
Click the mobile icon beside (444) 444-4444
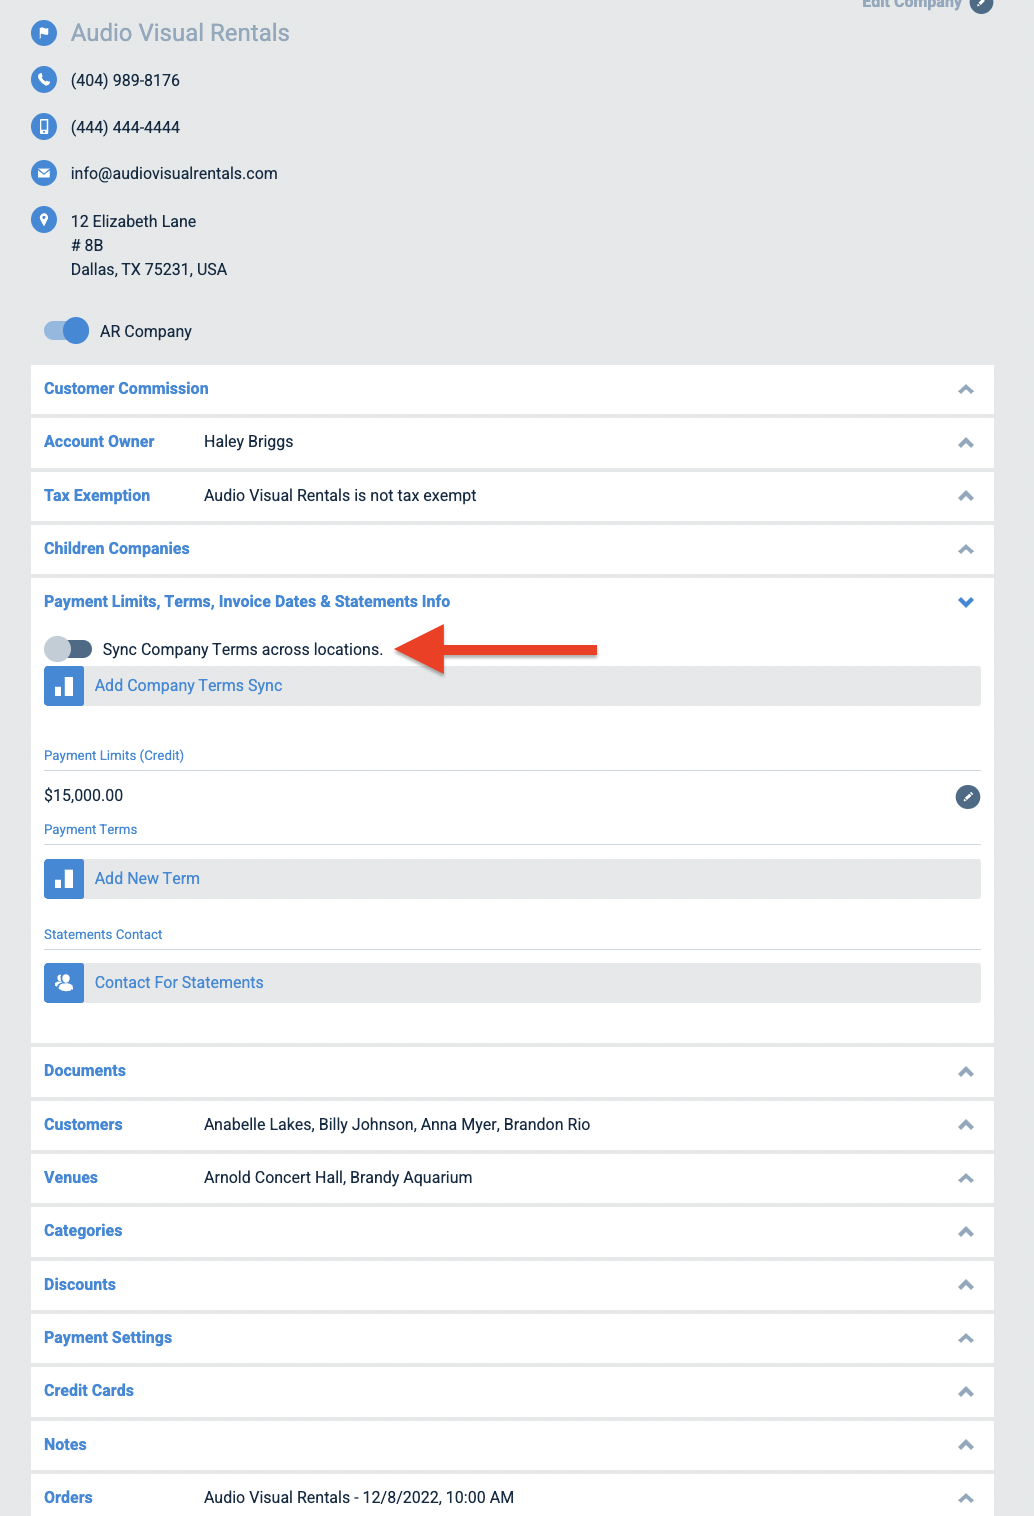pos(44,126)
